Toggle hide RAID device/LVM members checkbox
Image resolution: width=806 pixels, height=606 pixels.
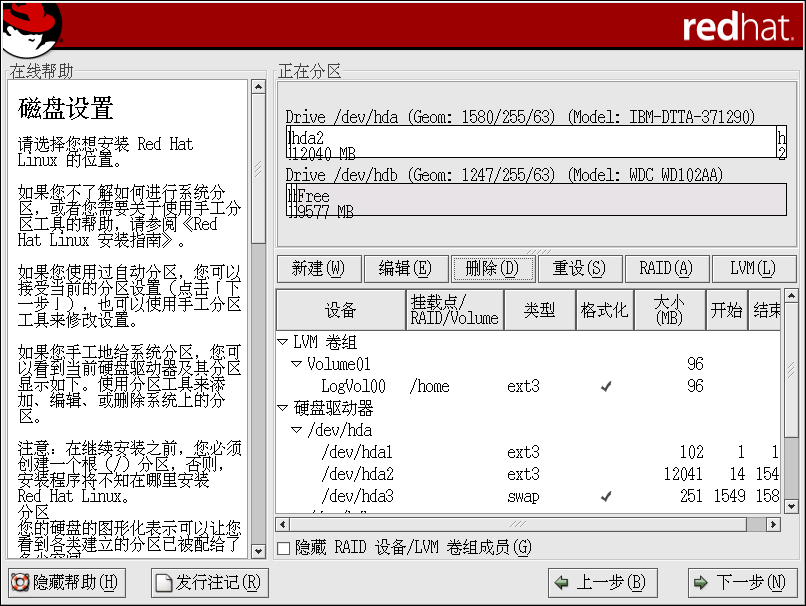283,548
